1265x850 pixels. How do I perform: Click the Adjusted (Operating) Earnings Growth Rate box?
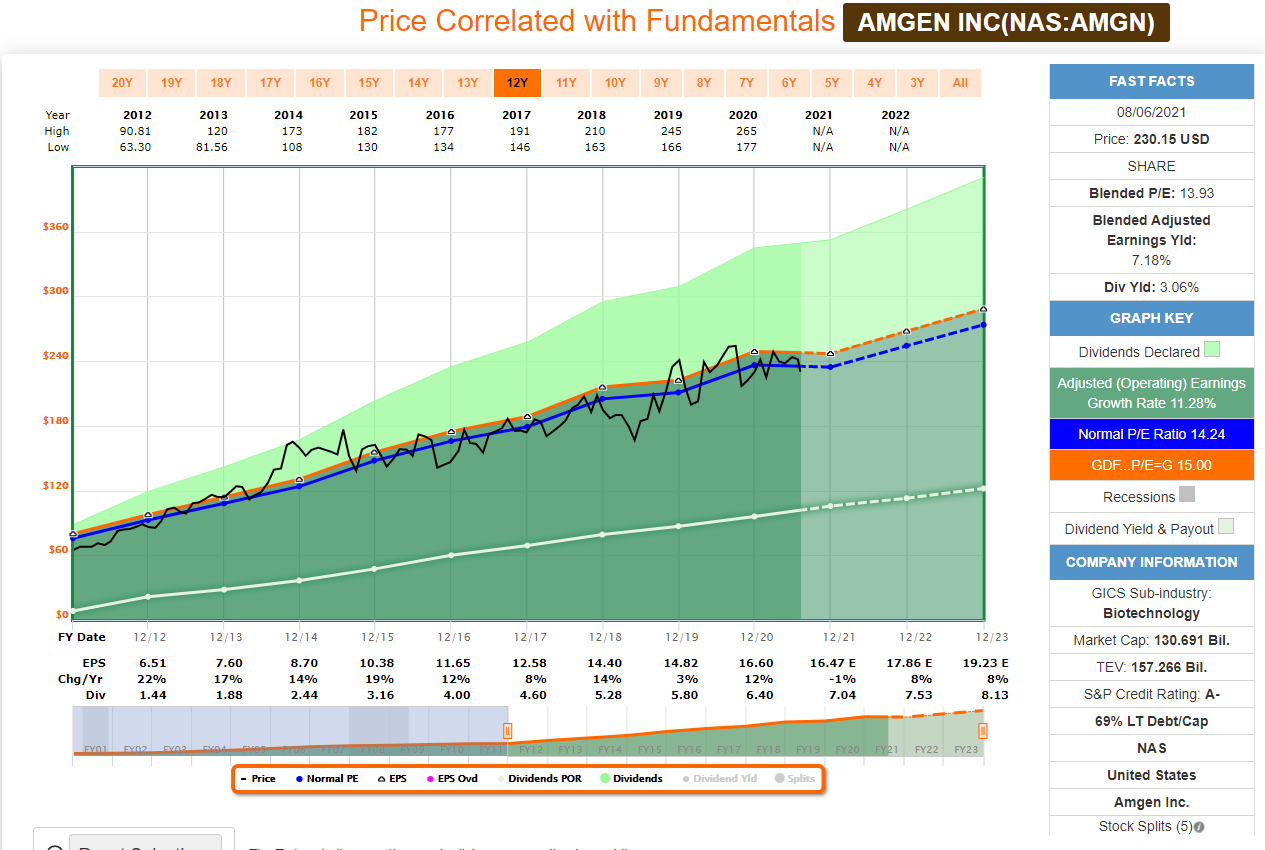1151,393
